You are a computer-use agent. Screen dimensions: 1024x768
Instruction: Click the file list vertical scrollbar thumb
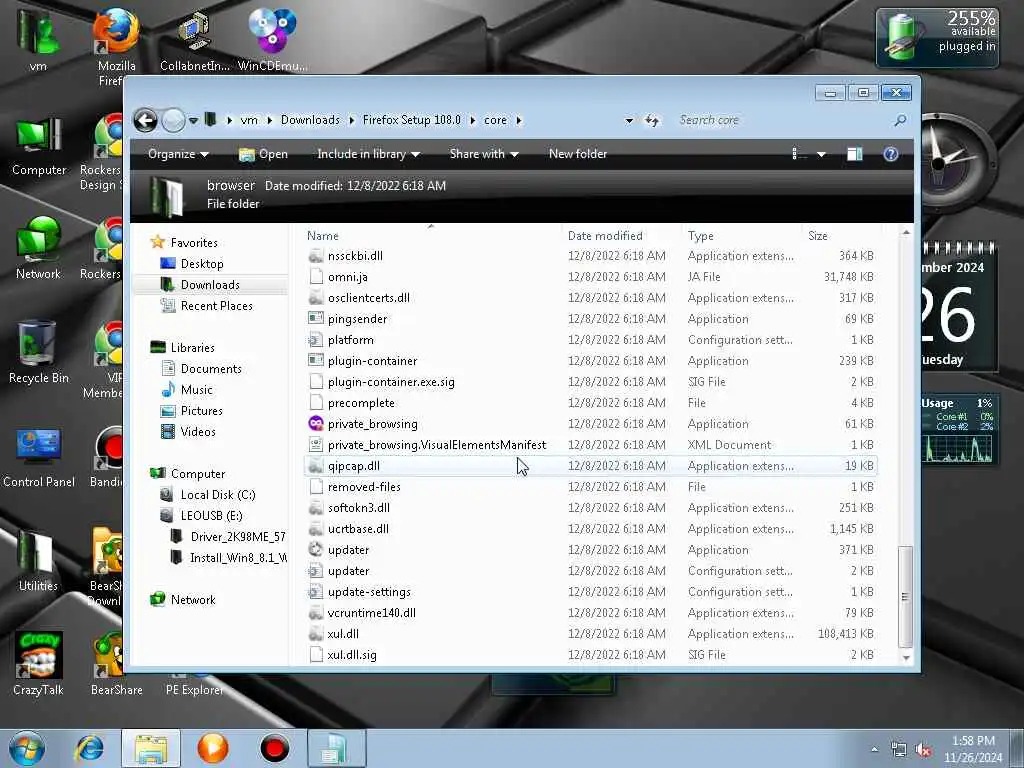coord(905,597)
